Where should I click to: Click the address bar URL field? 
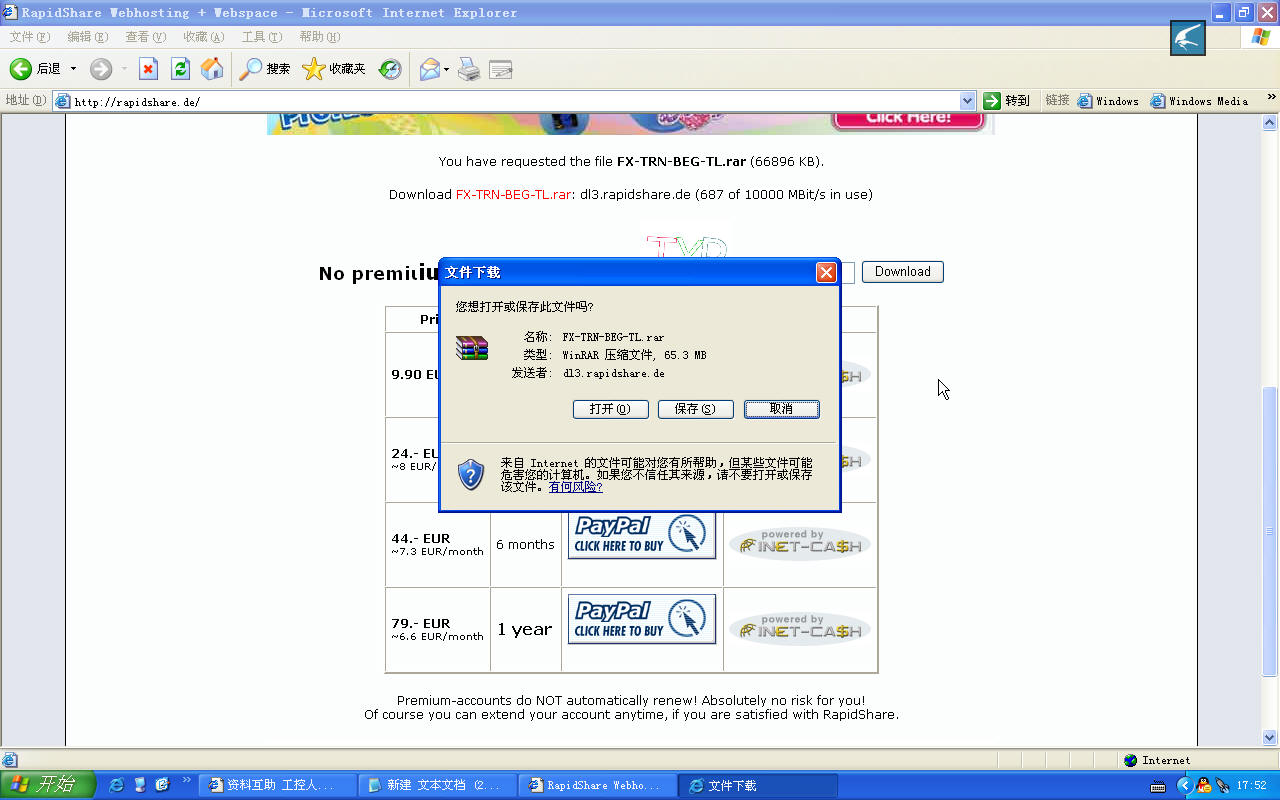(x=500, y=101)
